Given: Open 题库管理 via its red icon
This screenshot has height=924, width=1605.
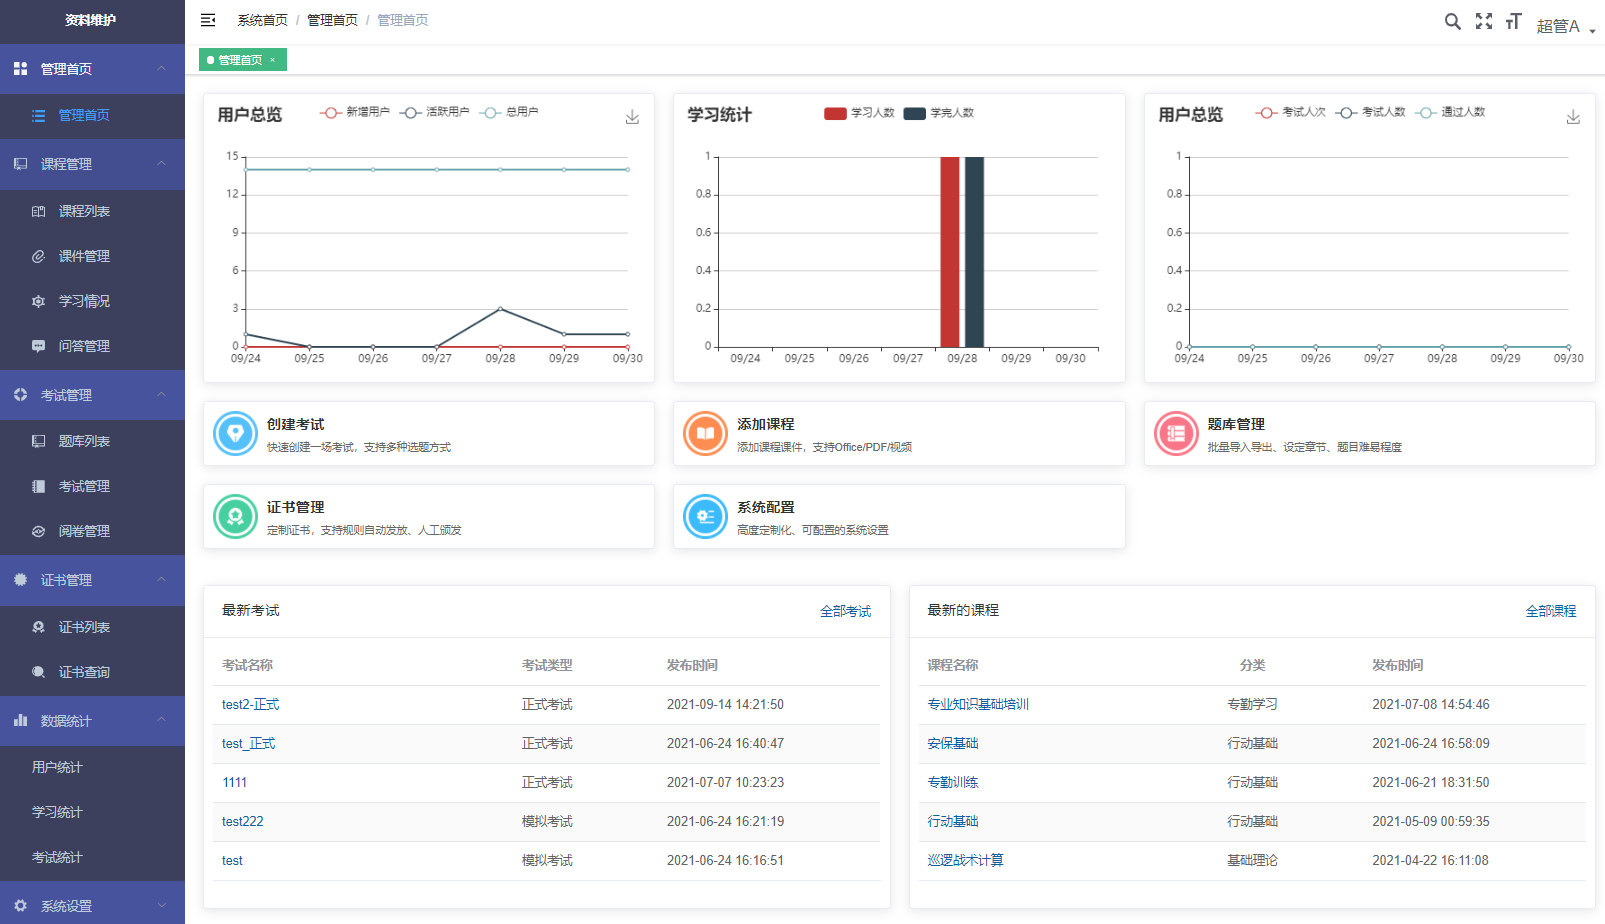Looking at the screenshot, I should (x=1176, y=434).
